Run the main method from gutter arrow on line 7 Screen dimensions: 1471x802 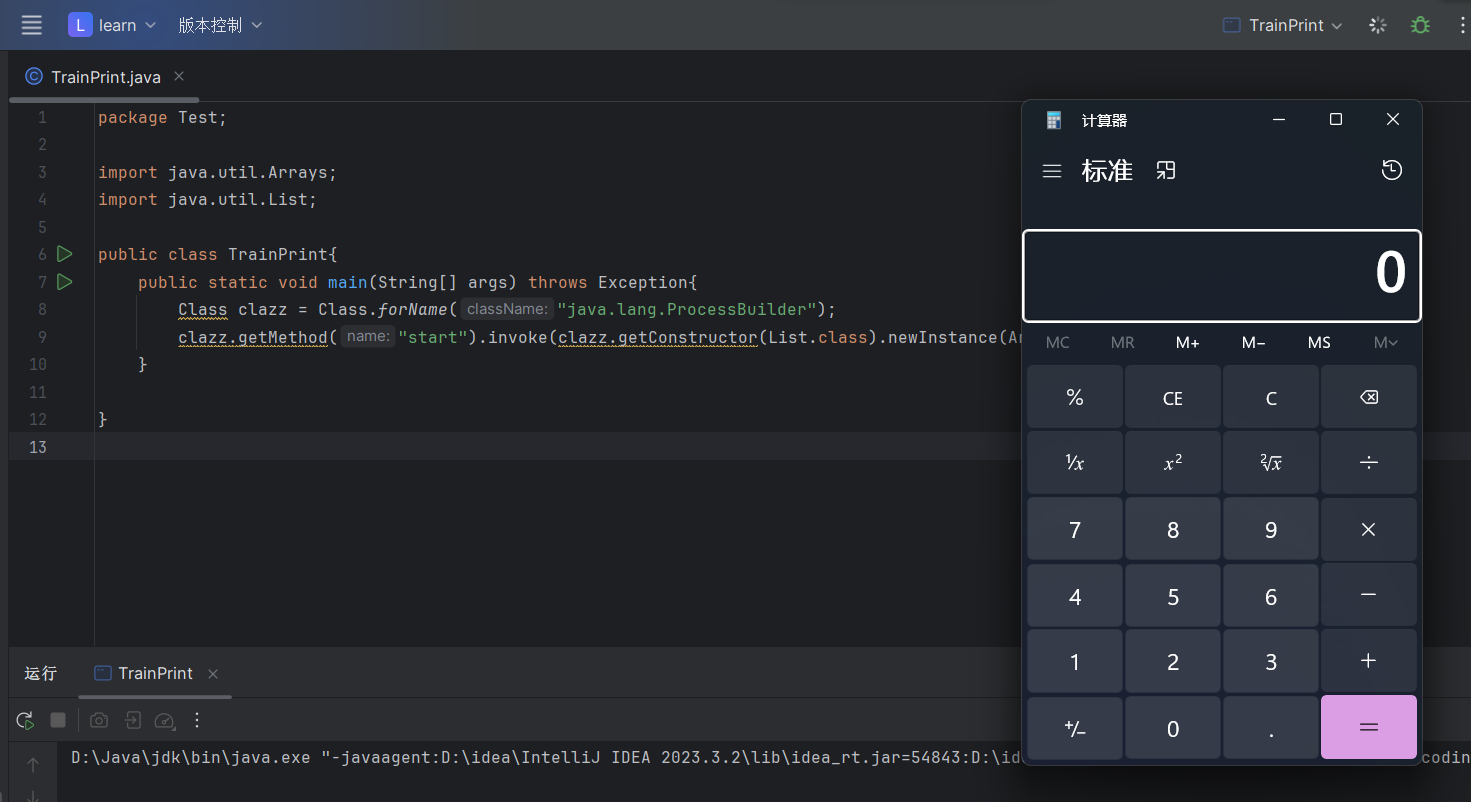point(65,282)
